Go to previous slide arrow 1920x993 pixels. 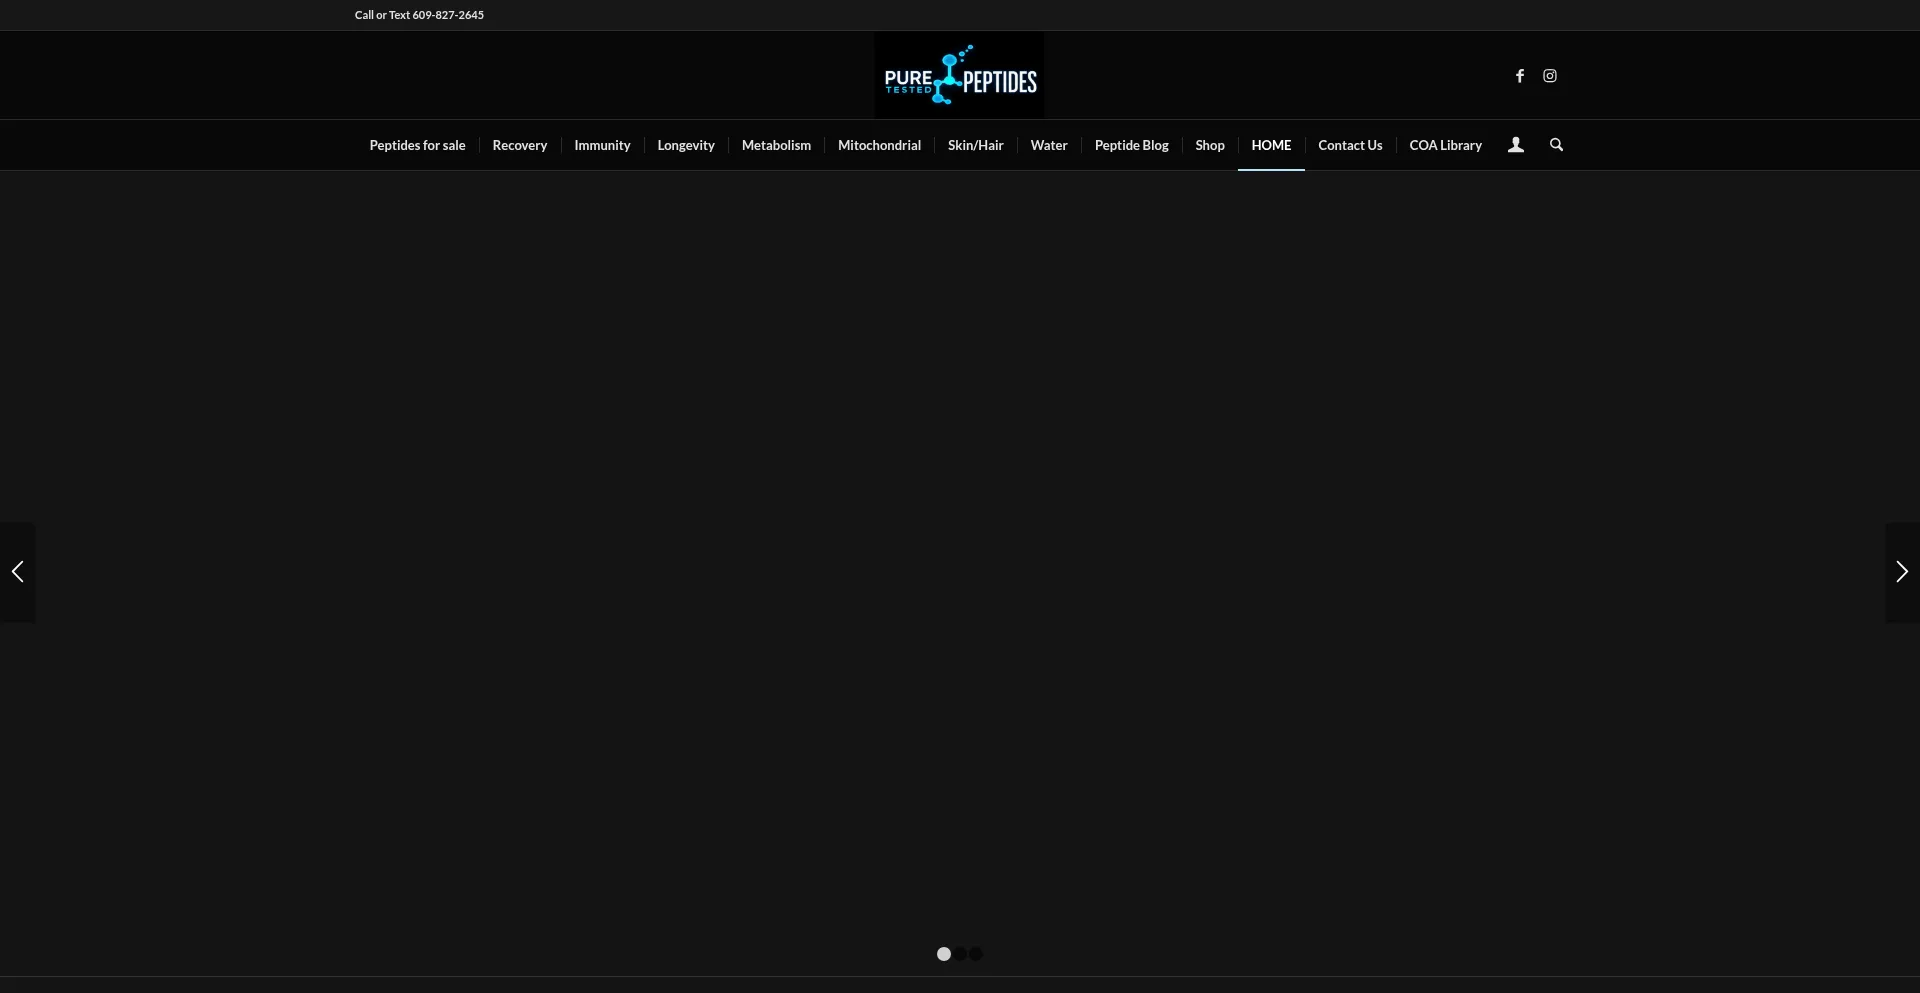click(18, 572)
